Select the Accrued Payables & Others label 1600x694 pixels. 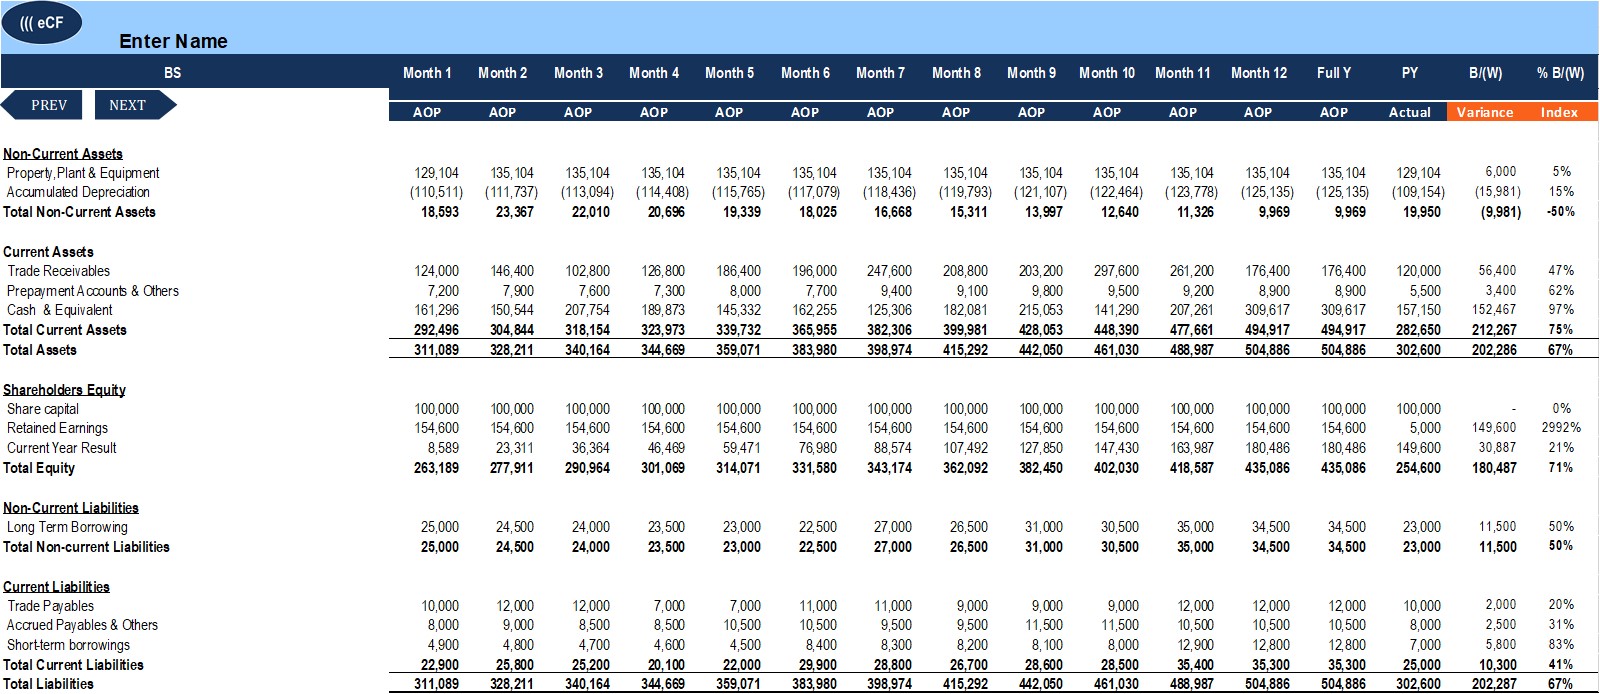(x=82, y=625)
